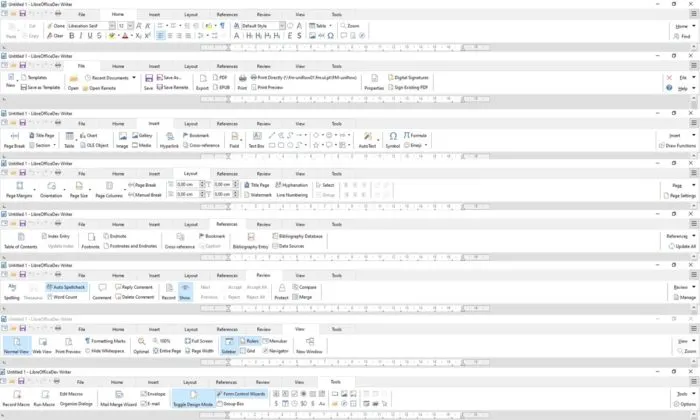
Task: Insert an OLE Object
Action: (94, 145)
